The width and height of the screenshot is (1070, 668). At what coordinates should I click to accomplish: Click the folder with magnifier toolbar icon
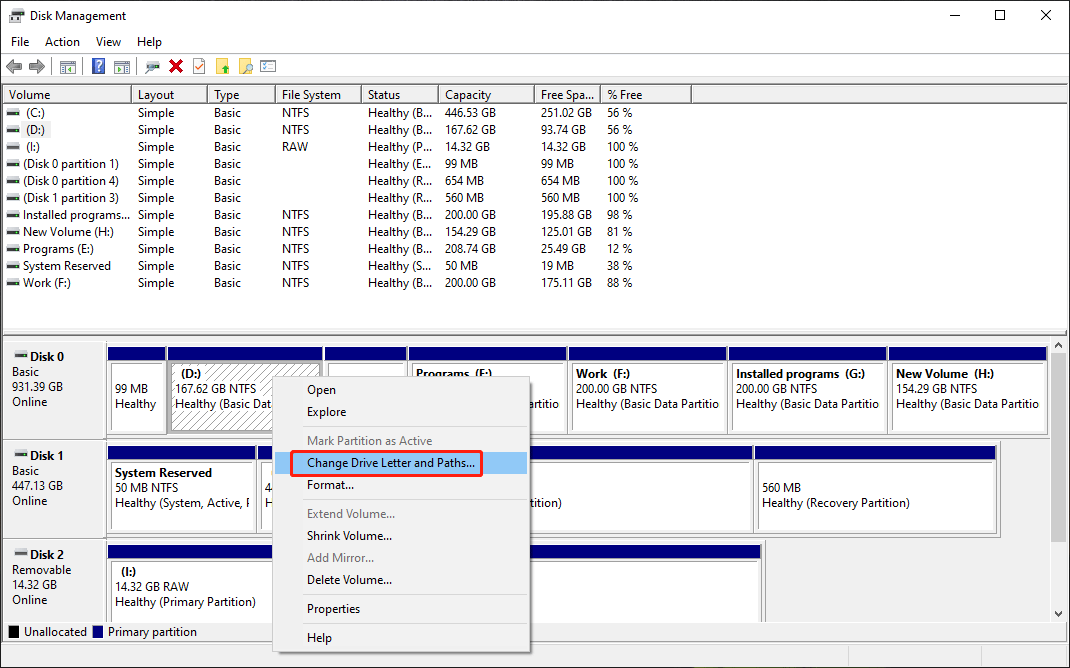click(245, 66)
